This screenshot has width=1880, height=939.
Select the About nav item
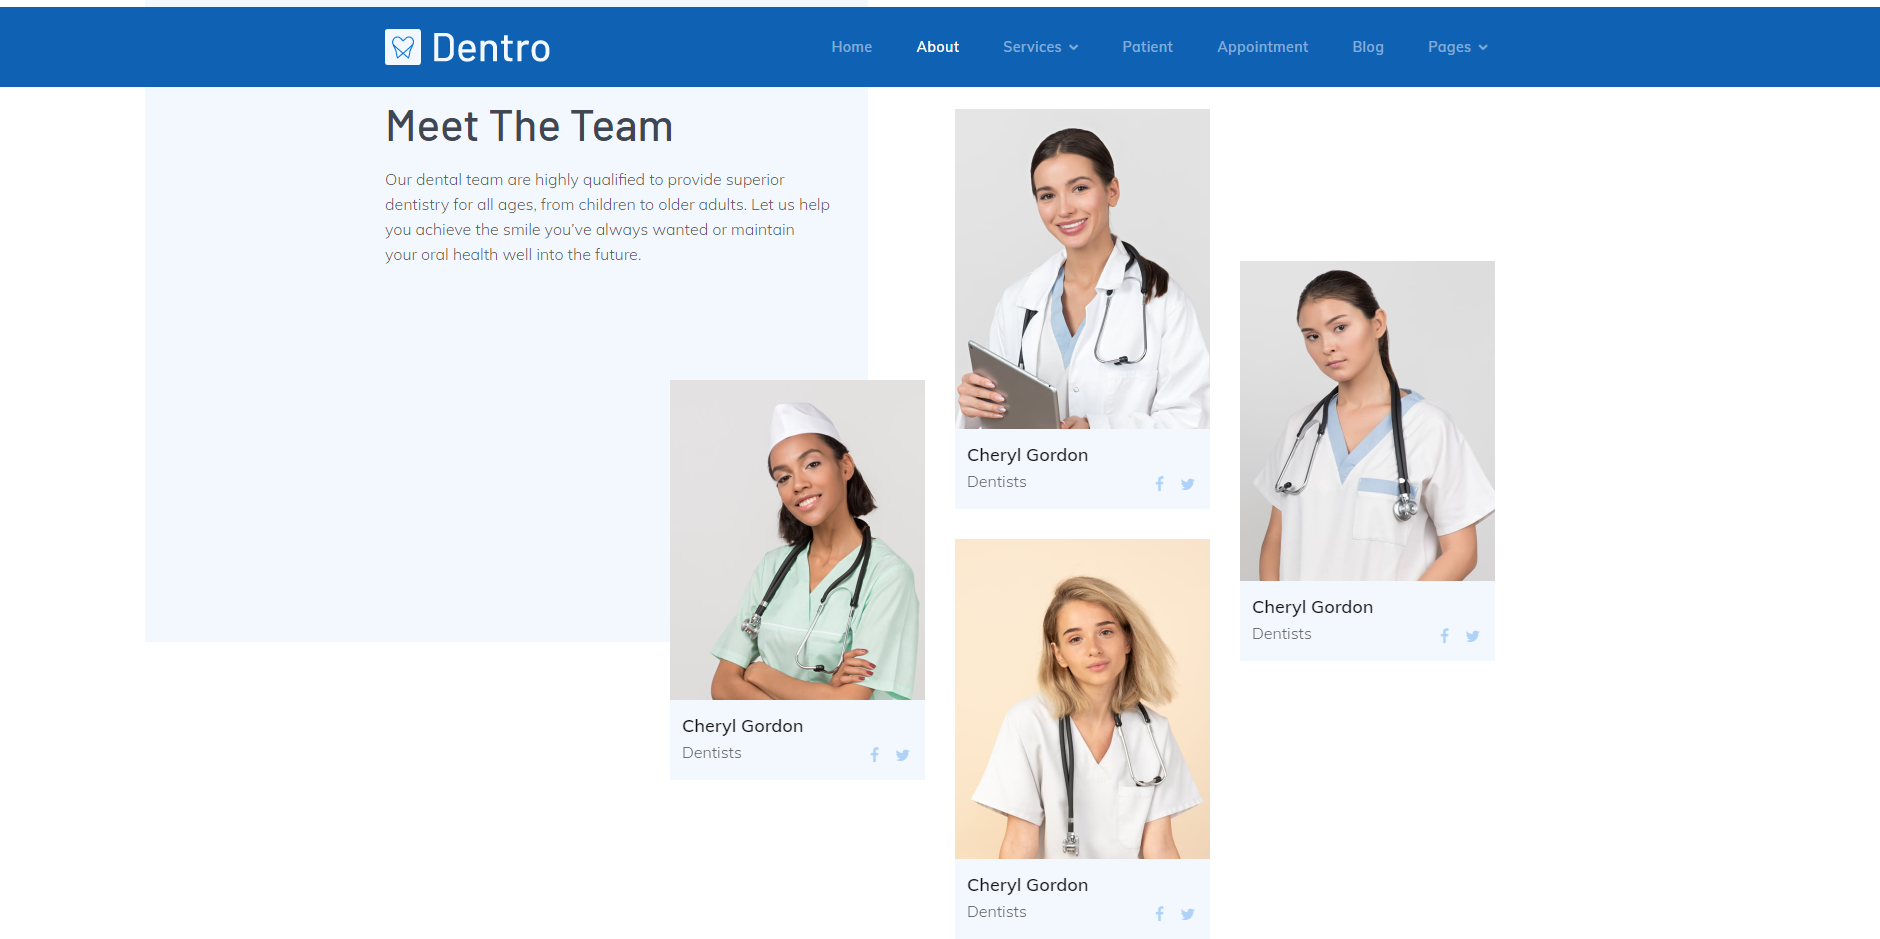tap(938, 47)
